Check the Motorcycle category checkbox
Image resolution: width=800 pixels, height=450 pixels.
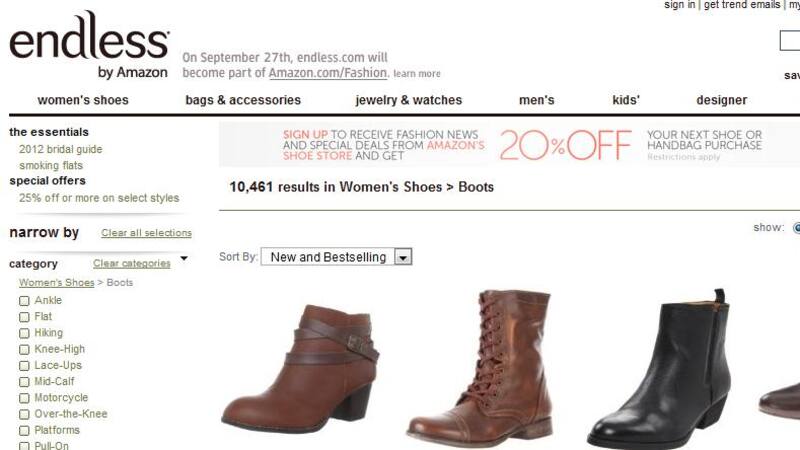(x=24, y=398)
